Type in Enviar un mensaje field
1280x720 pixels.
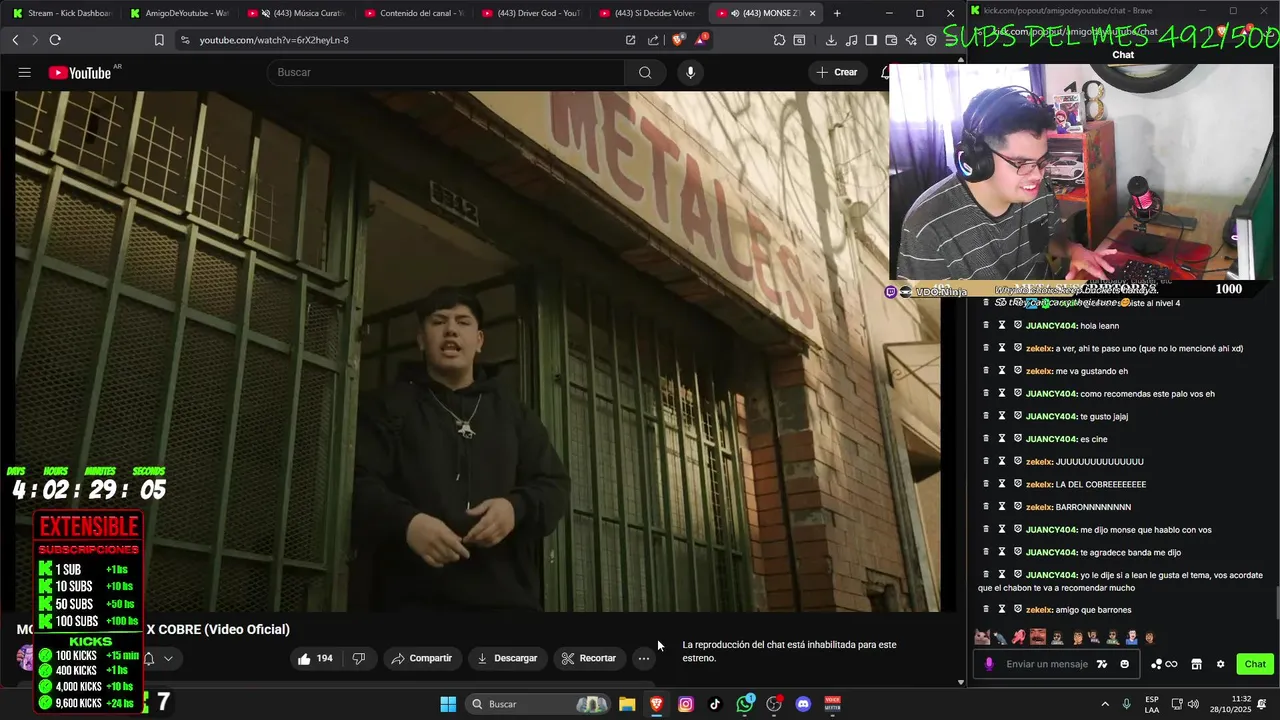coord(1047,664)
